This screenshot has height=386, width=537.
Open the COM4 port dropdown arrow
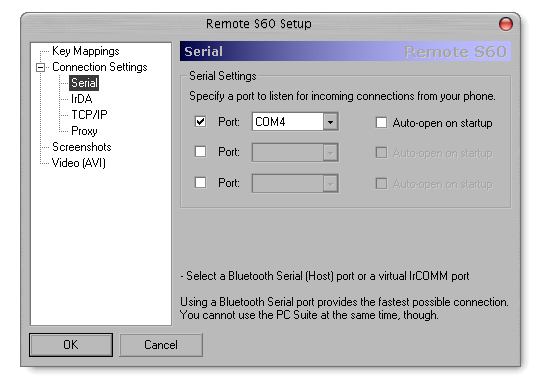(330, 122)
